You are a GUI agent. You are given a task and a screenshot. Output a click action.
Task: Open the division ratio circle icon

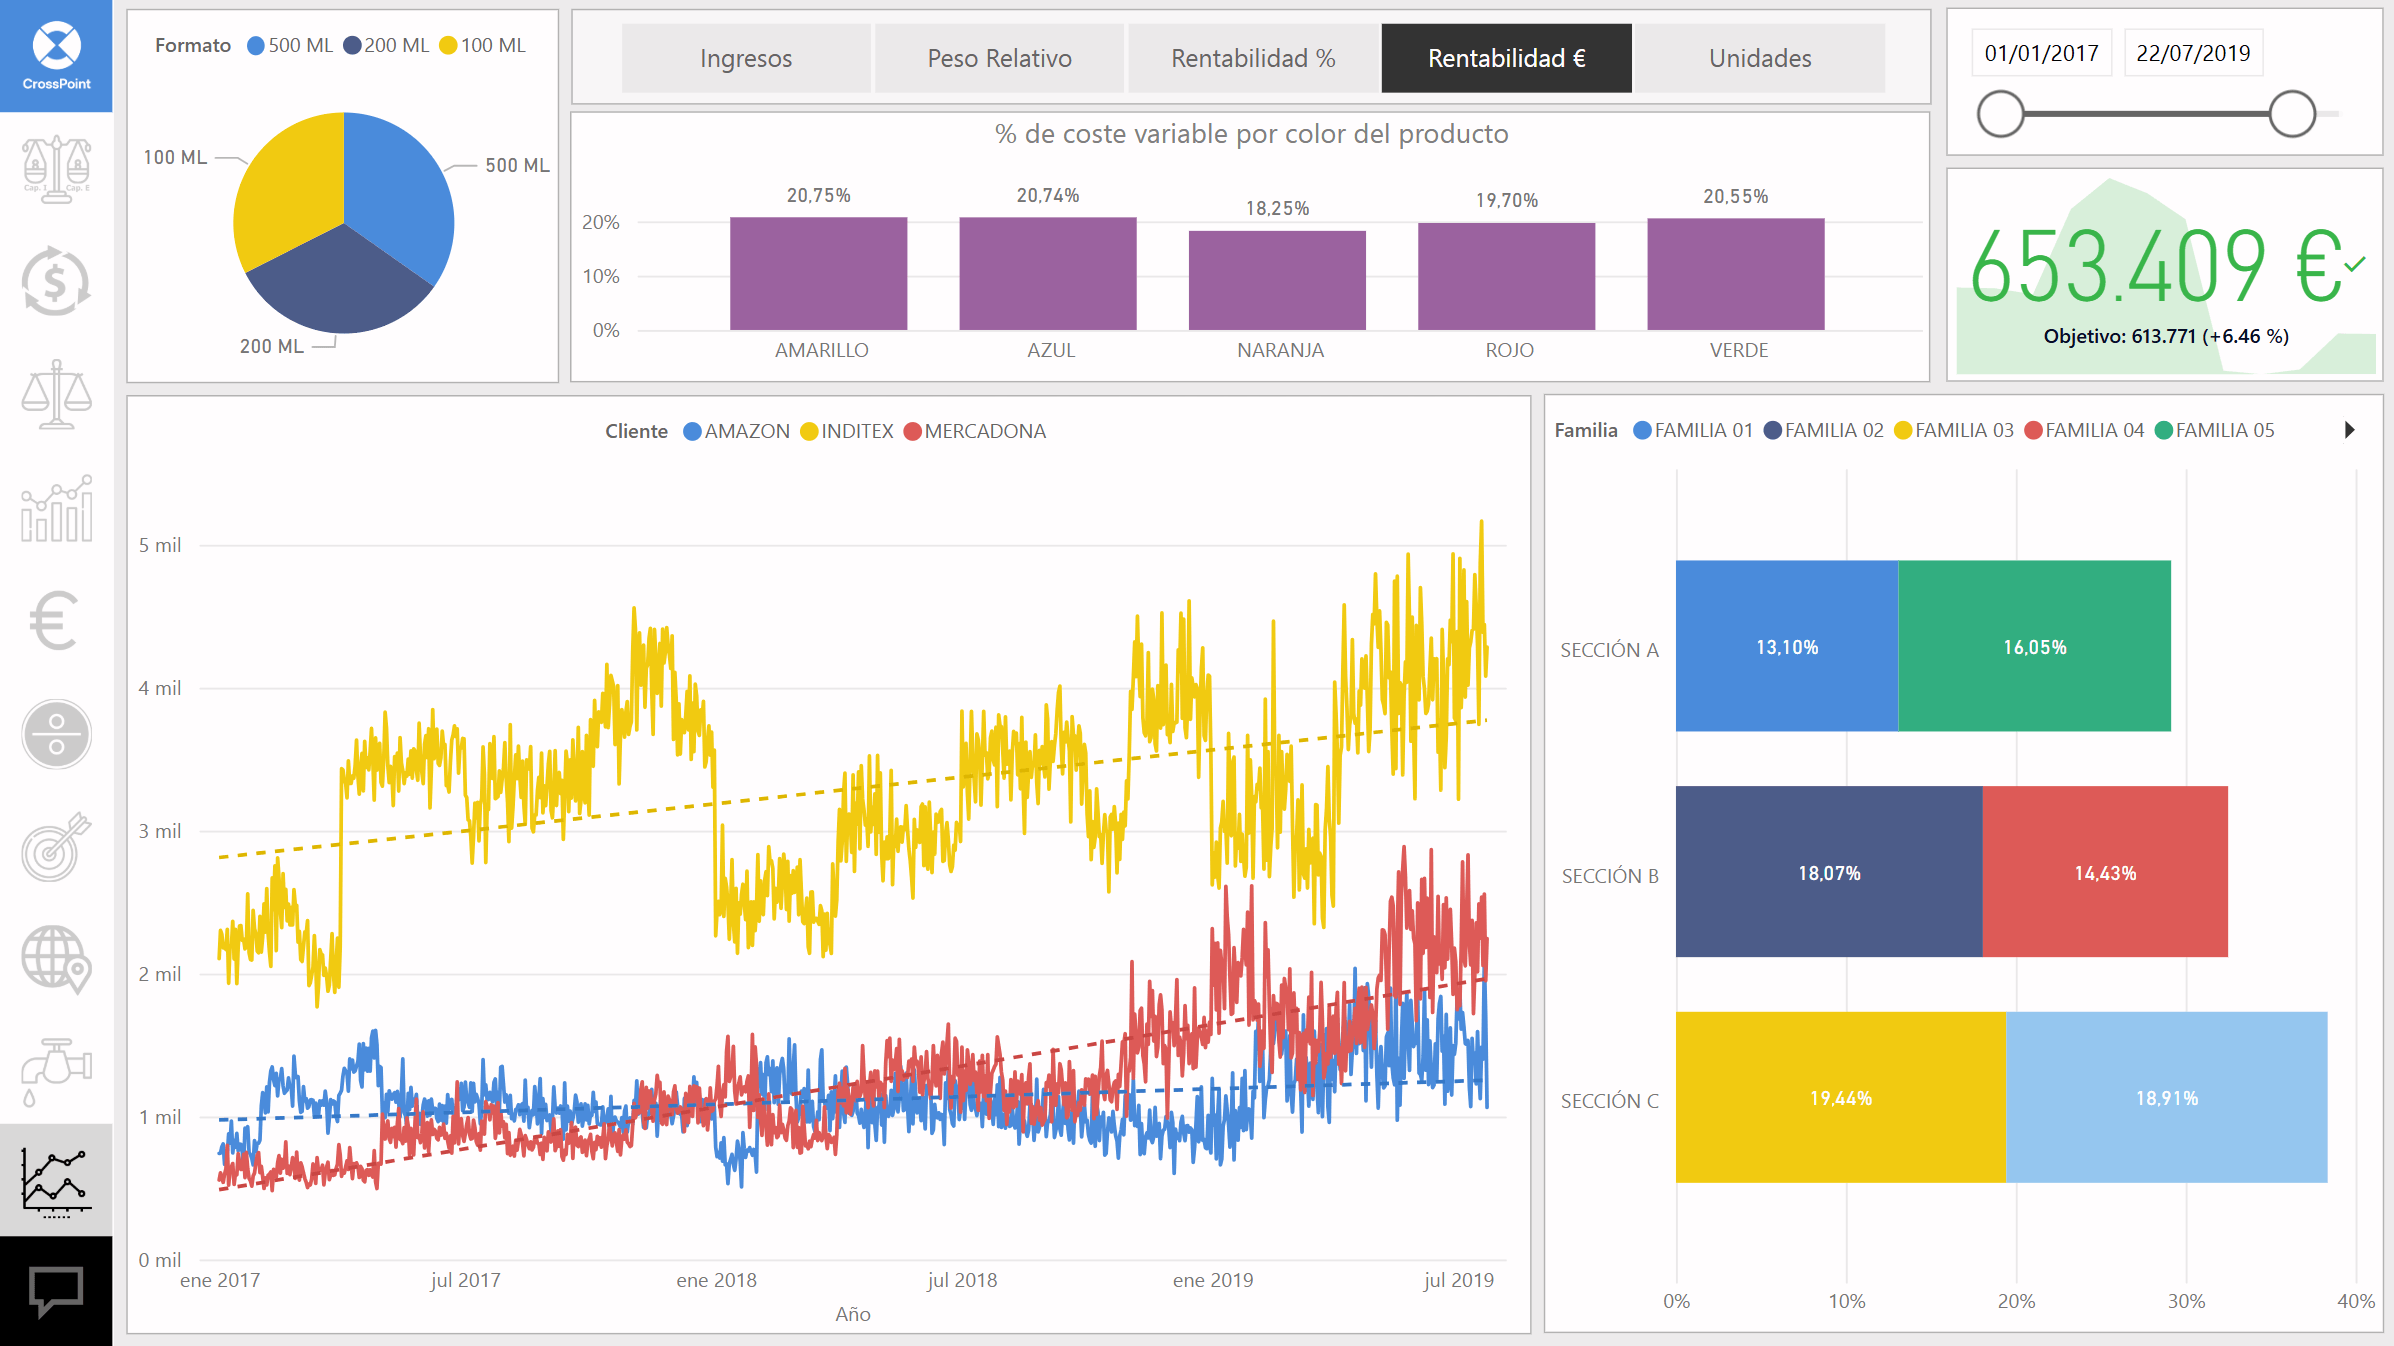tap(56, 734)
